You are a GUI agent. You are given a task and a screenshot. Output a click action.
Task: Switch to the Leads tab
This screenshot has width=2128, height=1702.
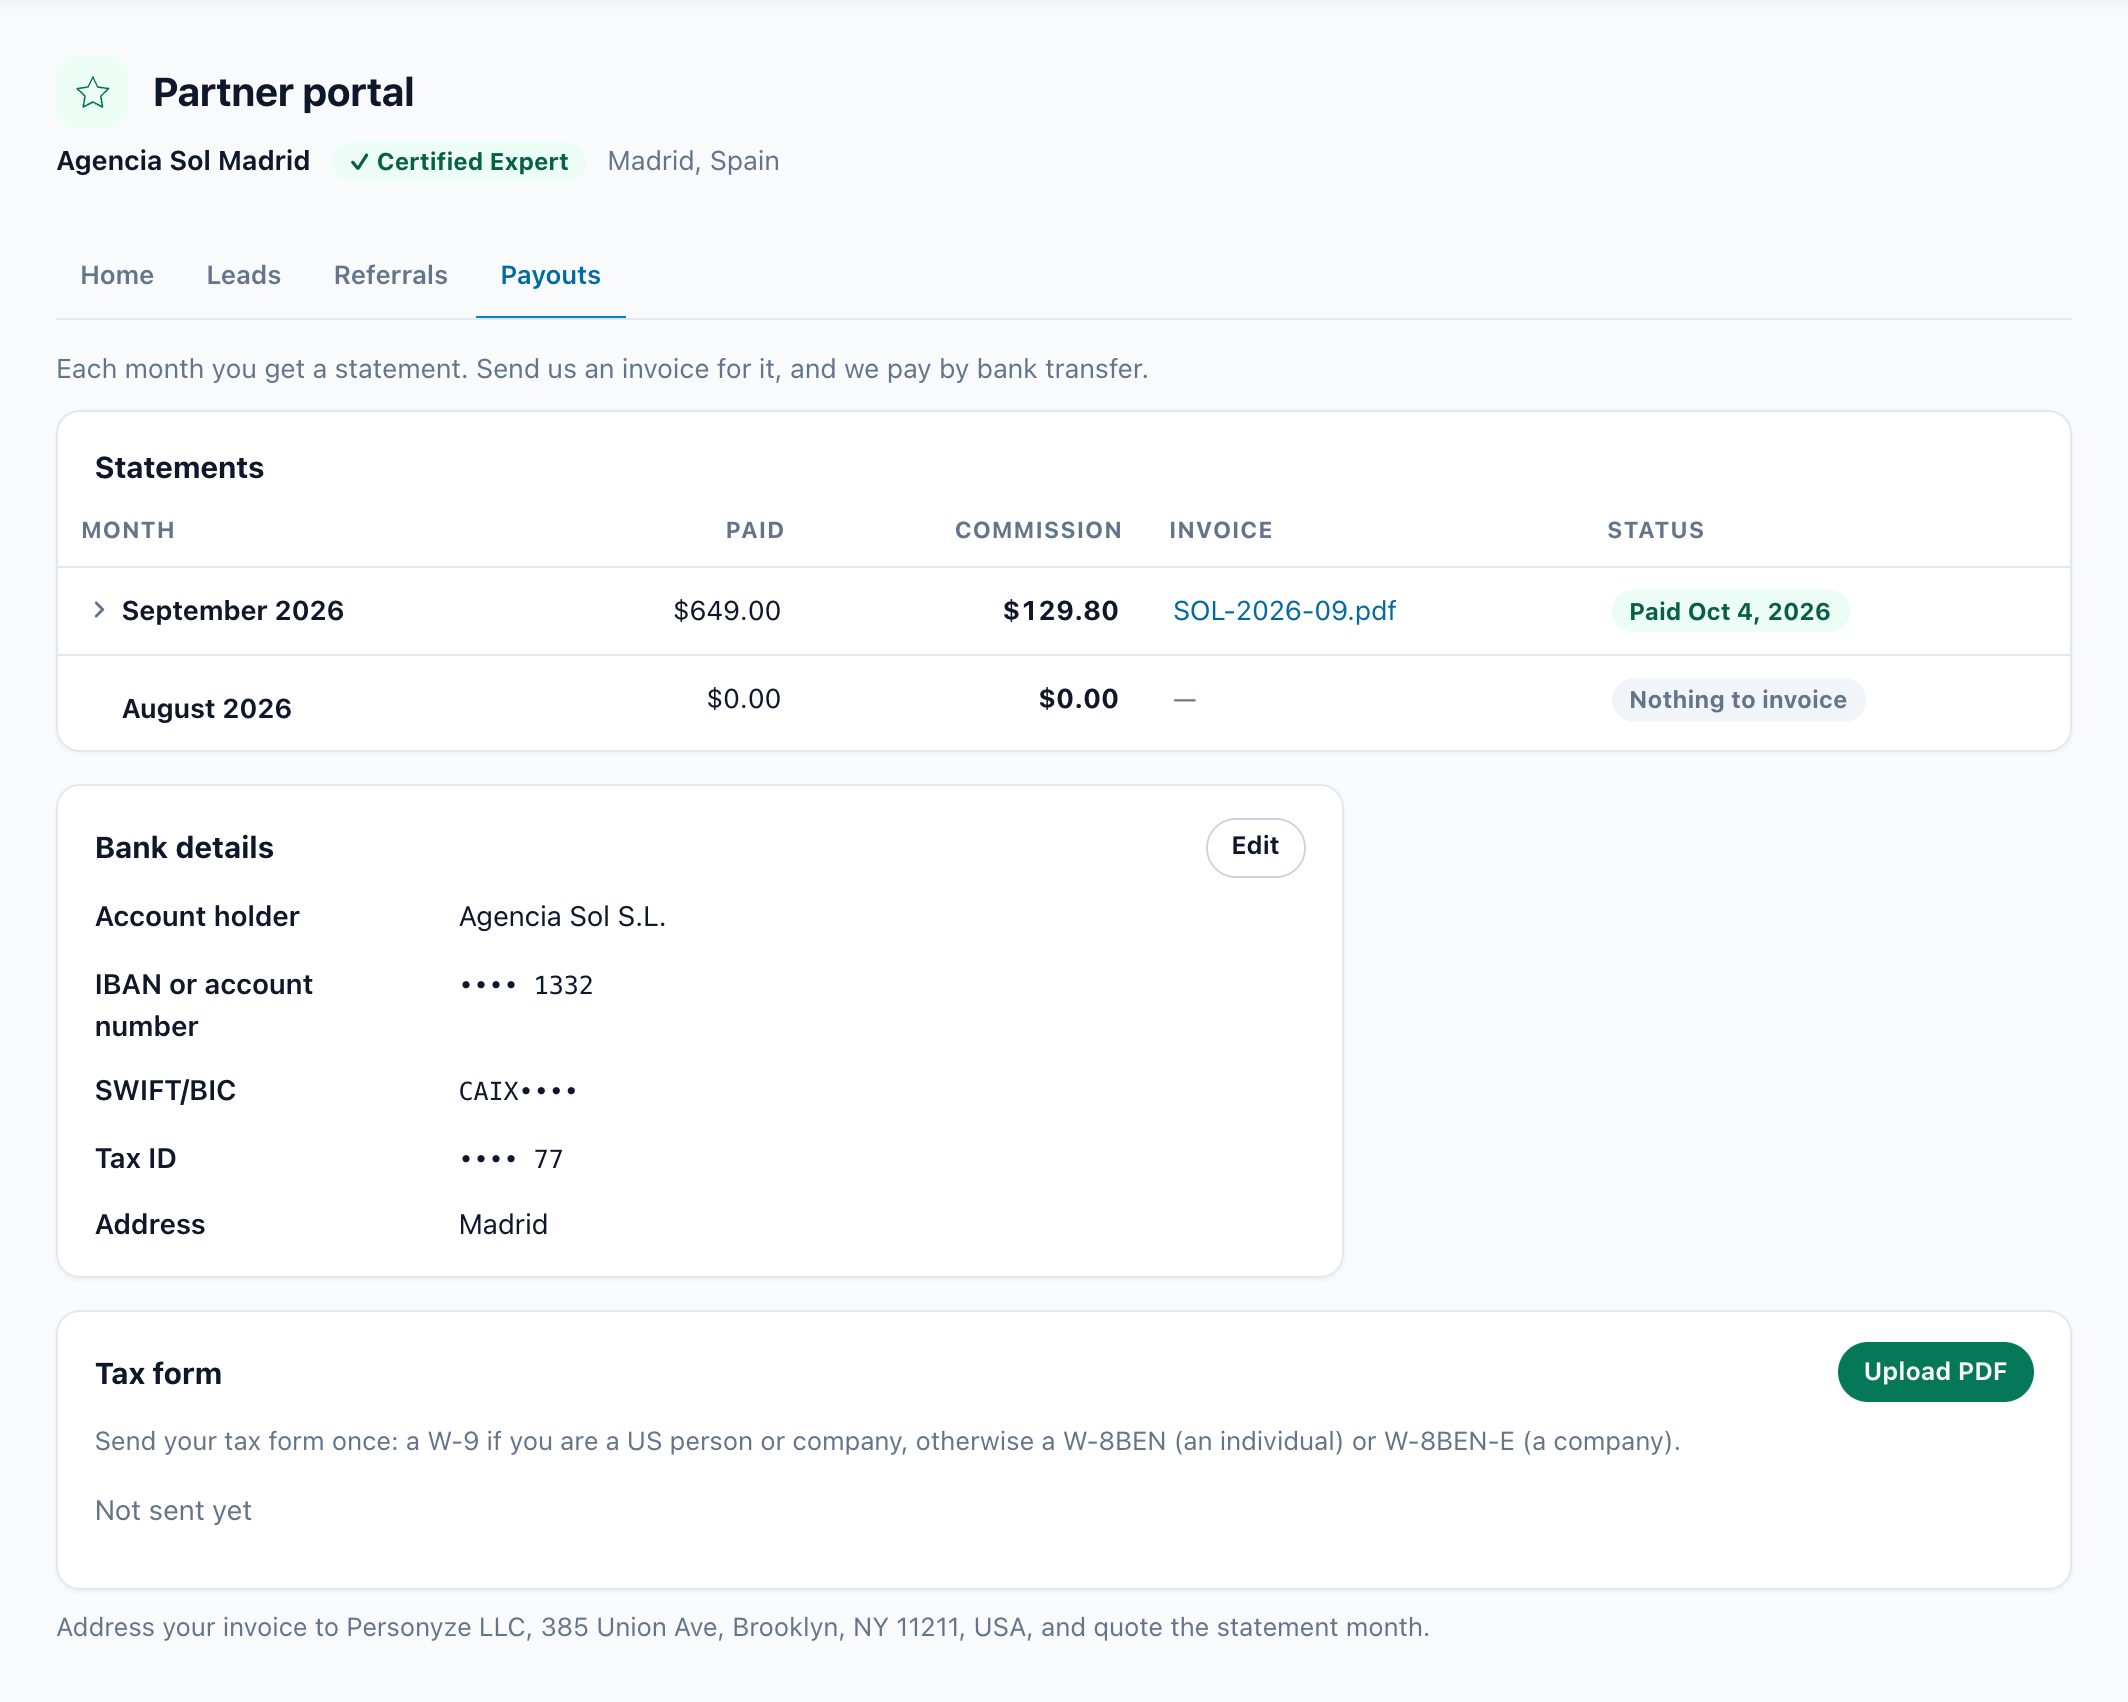(244, 275)
